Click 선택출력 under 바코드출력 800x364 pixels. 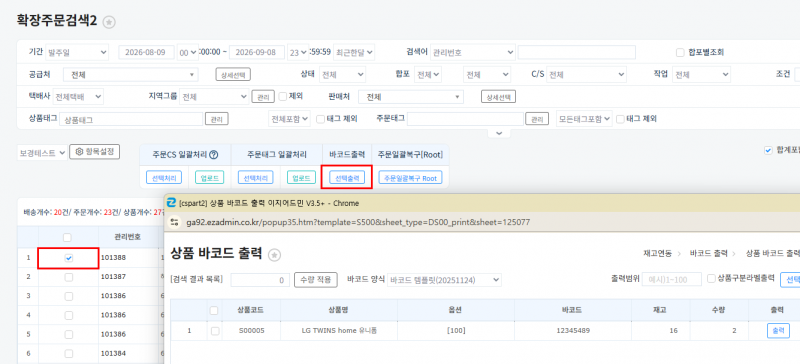point(347,178)
